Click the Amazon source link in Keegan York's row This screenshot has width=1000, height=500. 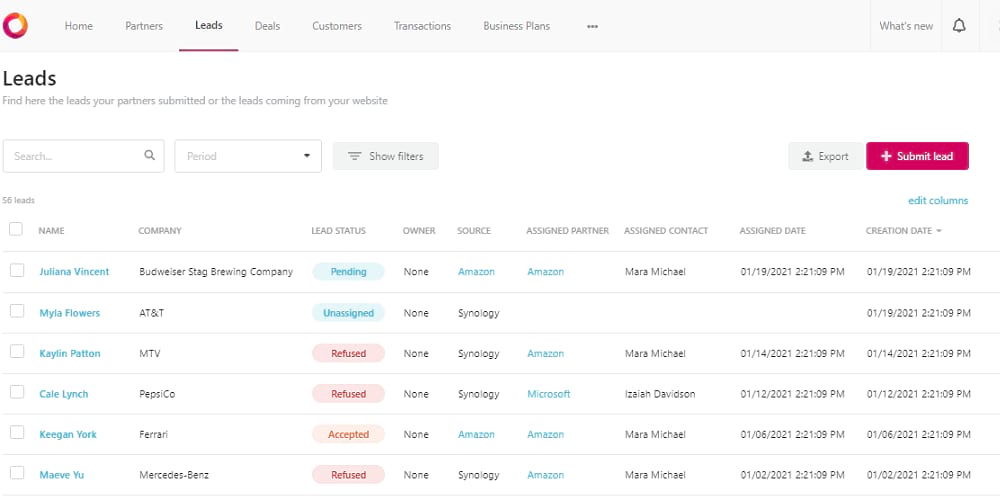[x=476, y=434]
